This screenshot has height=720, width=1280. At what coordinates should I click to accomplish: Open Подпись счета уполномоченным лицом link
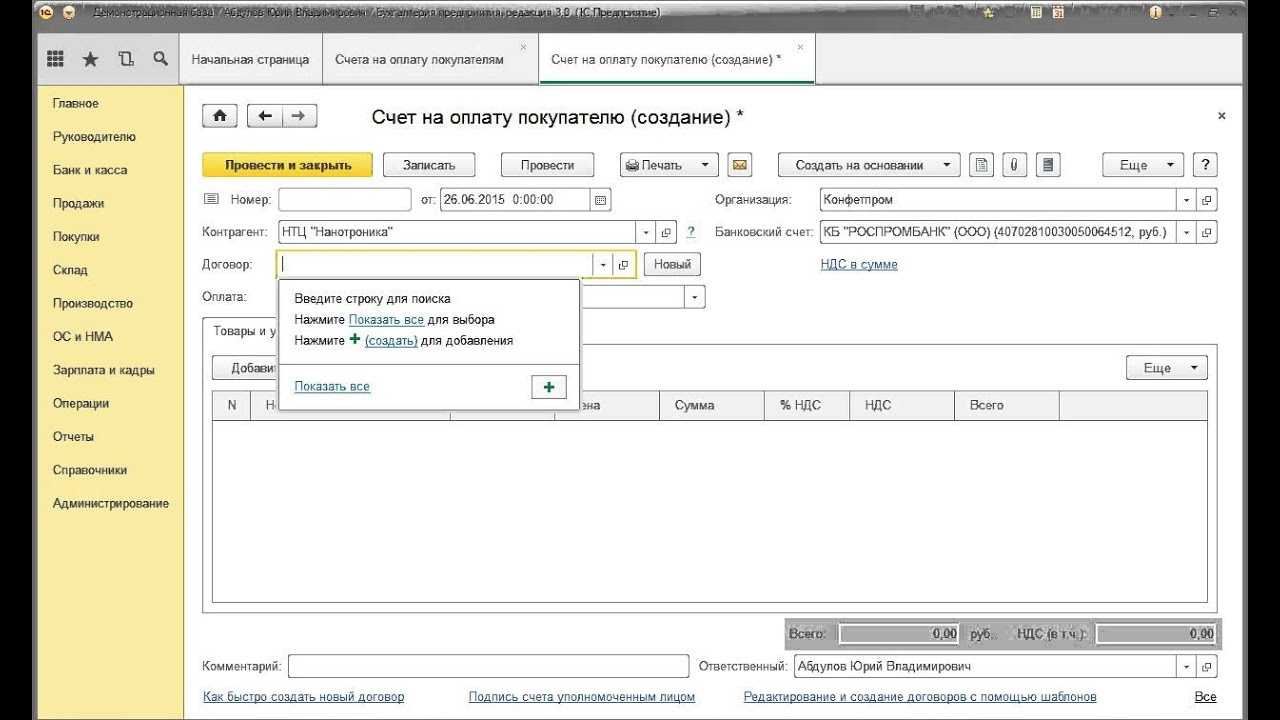(582, 696)
